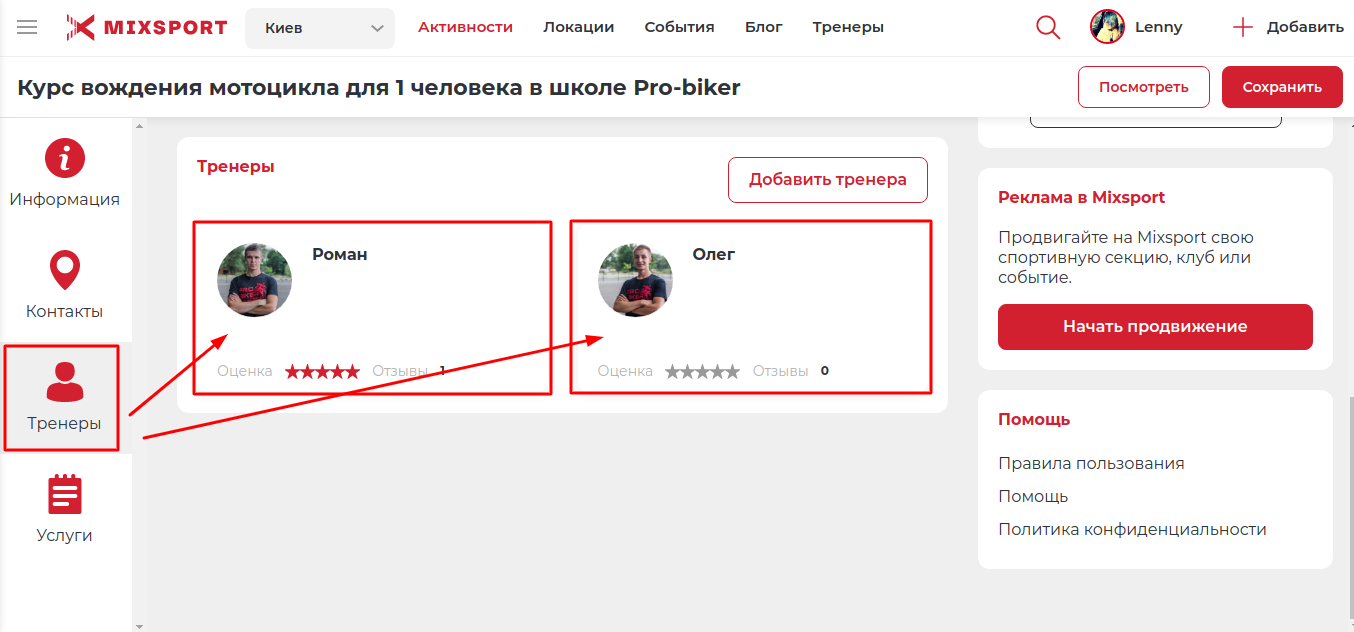1354x632 pixels.
Task: Go to the Активности menu item
Action: pos(465,27)
